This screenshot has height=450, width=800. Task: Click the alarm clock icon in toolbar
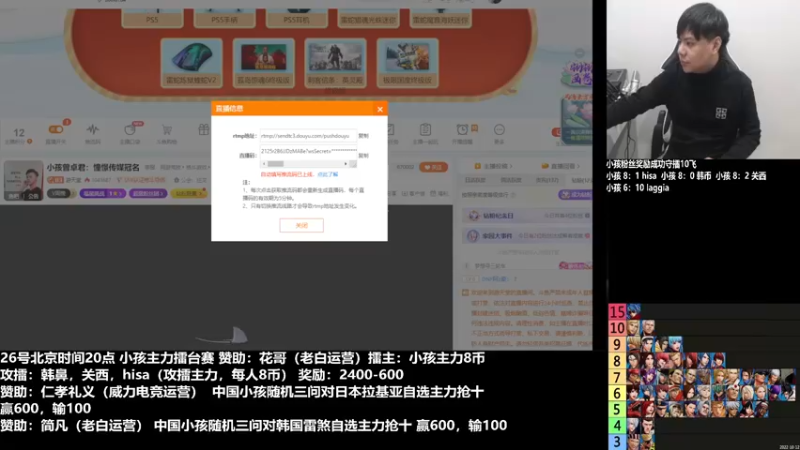(x=462, y=130)
